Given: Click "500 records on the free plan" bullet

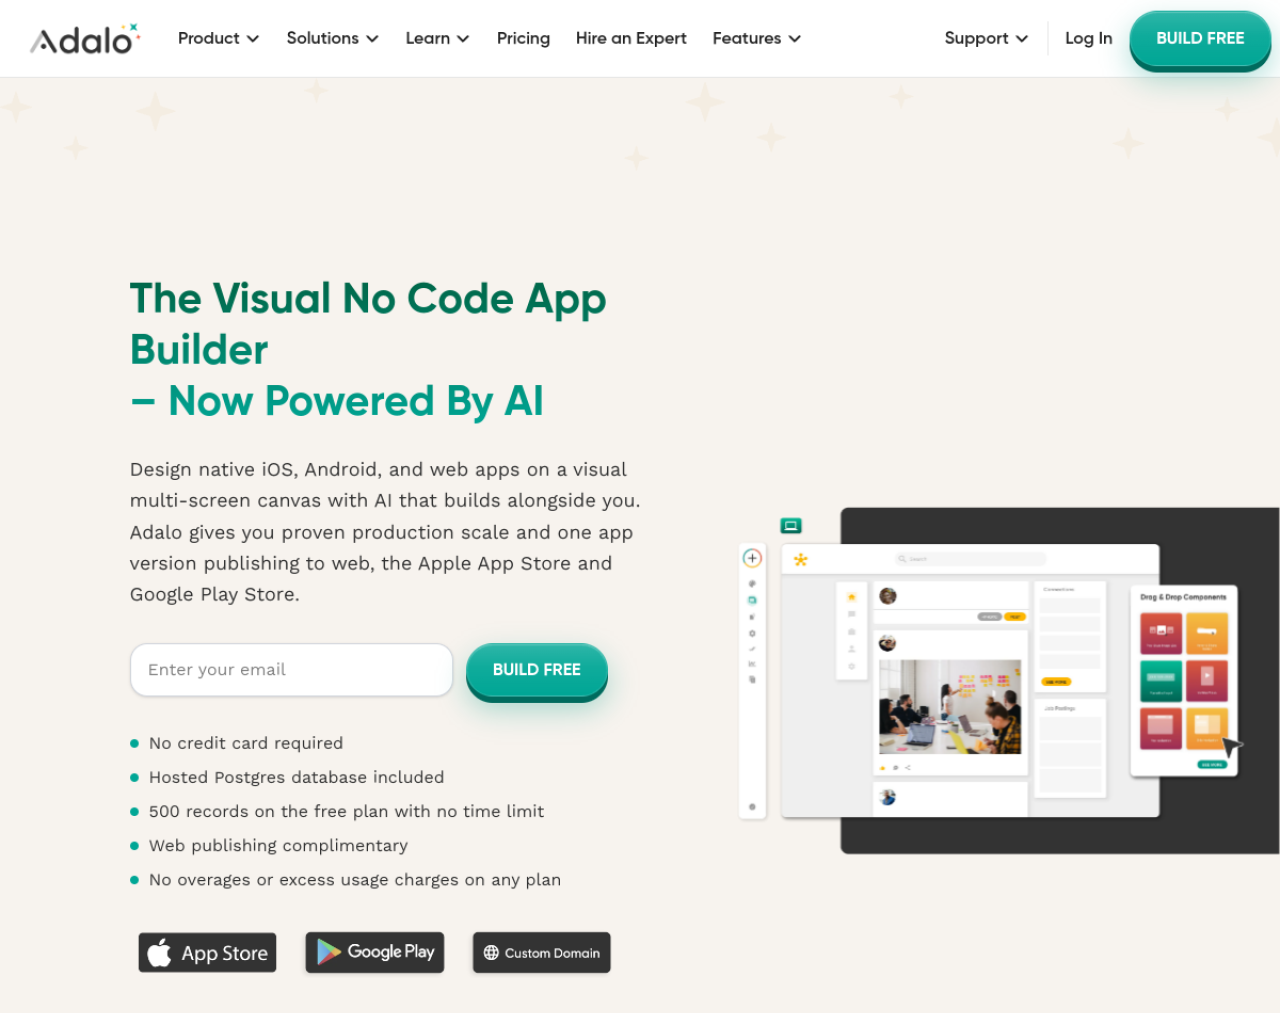Looking at the screenshot, I should tap(347, 811).
